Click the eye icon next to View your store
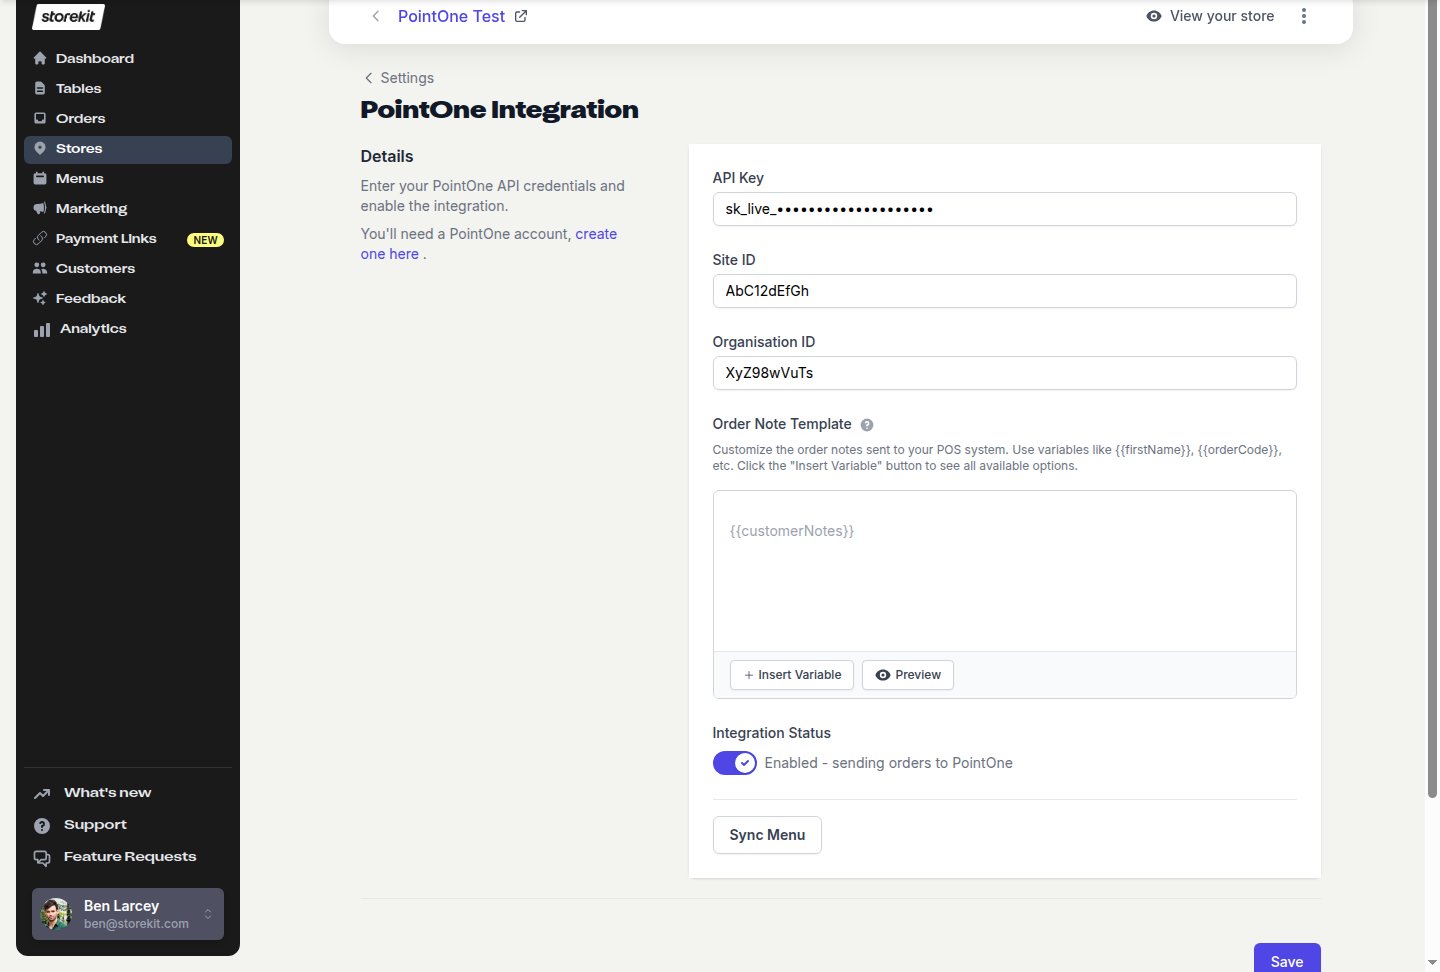1440x972 pixels. point(1154,16)
